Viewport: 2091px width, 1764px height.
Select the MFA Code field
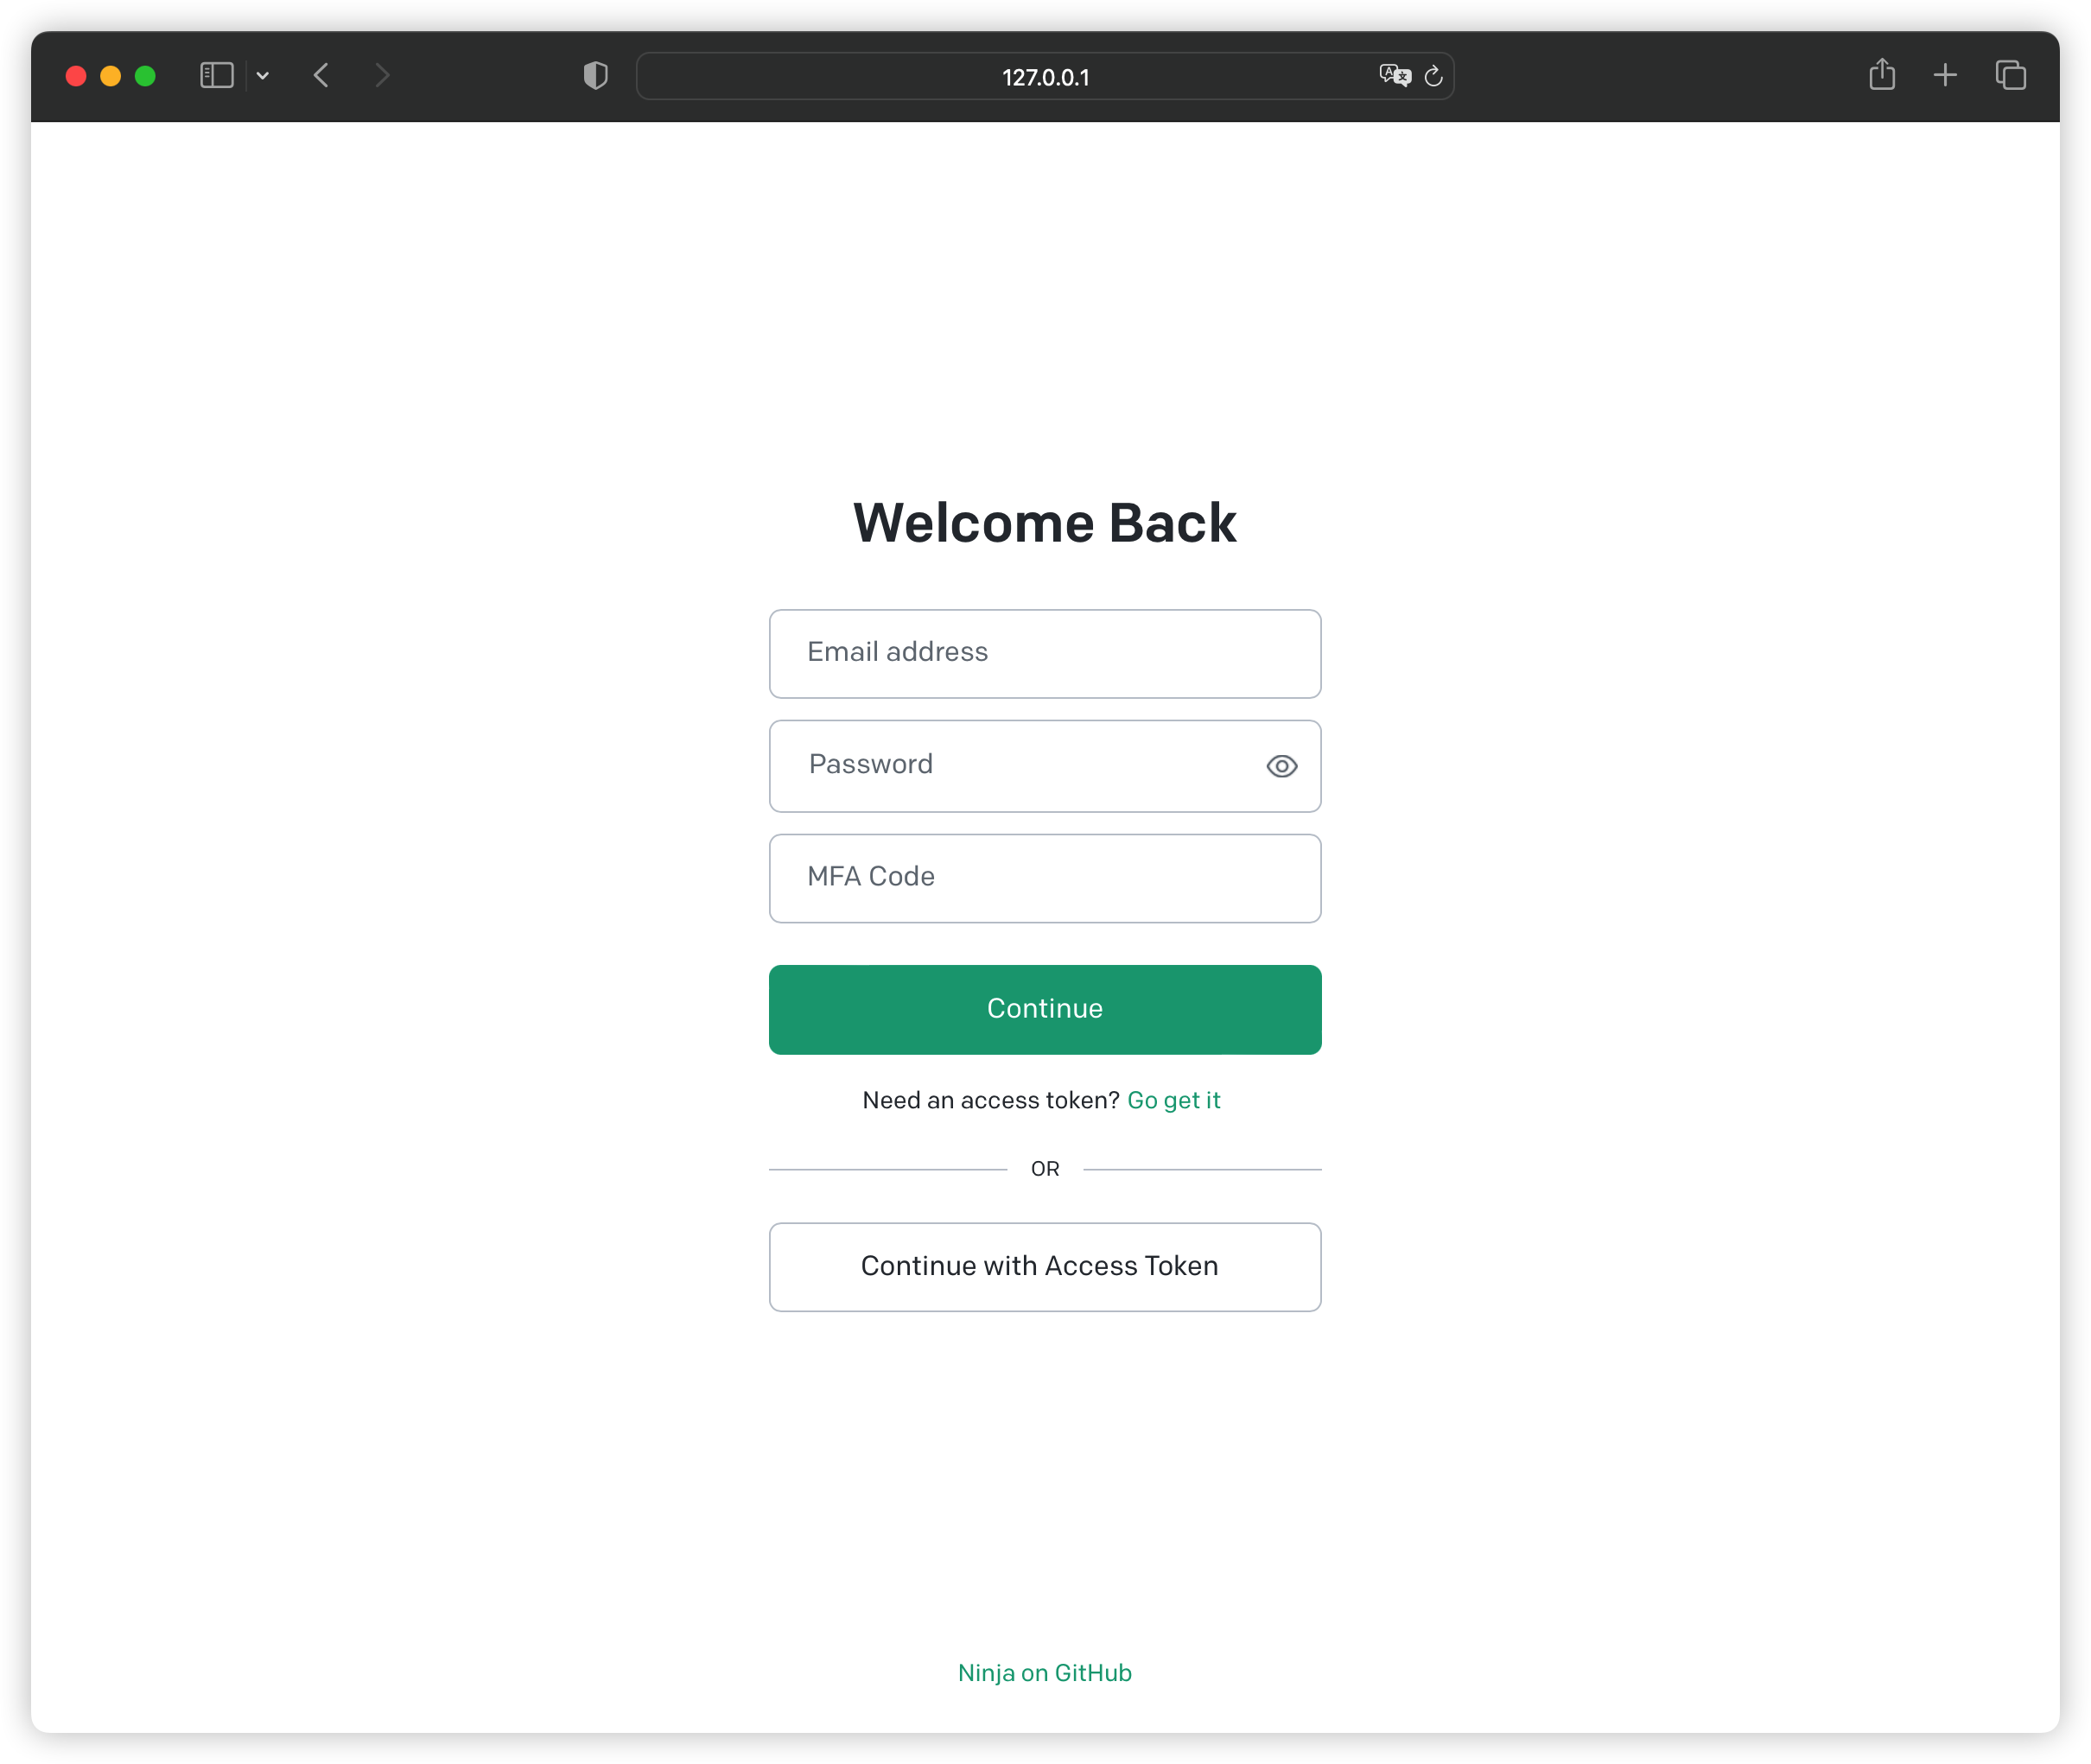1044,878
